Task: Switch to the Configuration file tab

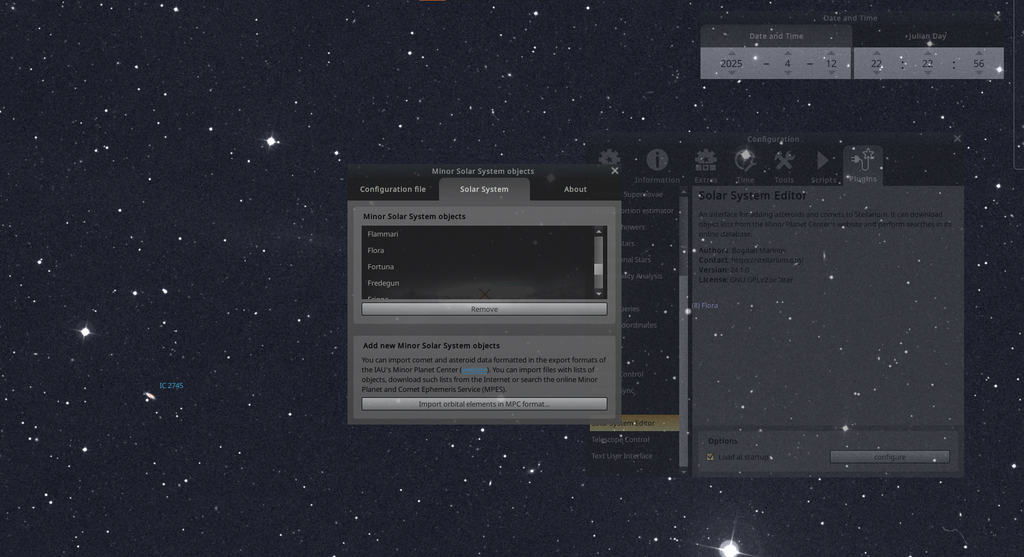Action: (392, 189)
